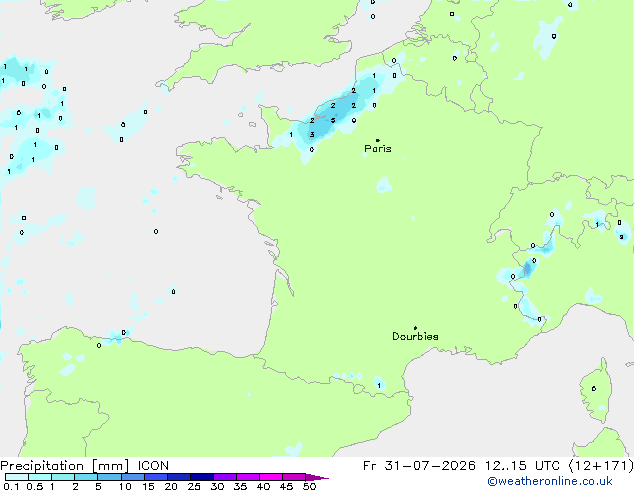Image resolution: width=634 pixels, height=490 pixels.
Task: Click the '25' legend scale label
Action: [194, 486]
